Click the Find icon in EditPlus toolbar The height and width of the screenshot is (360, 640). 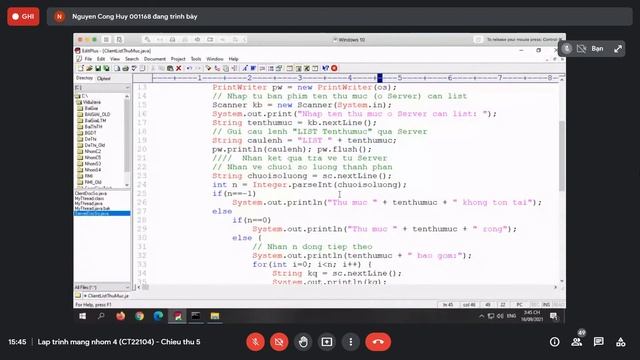(x=208, y=68)
